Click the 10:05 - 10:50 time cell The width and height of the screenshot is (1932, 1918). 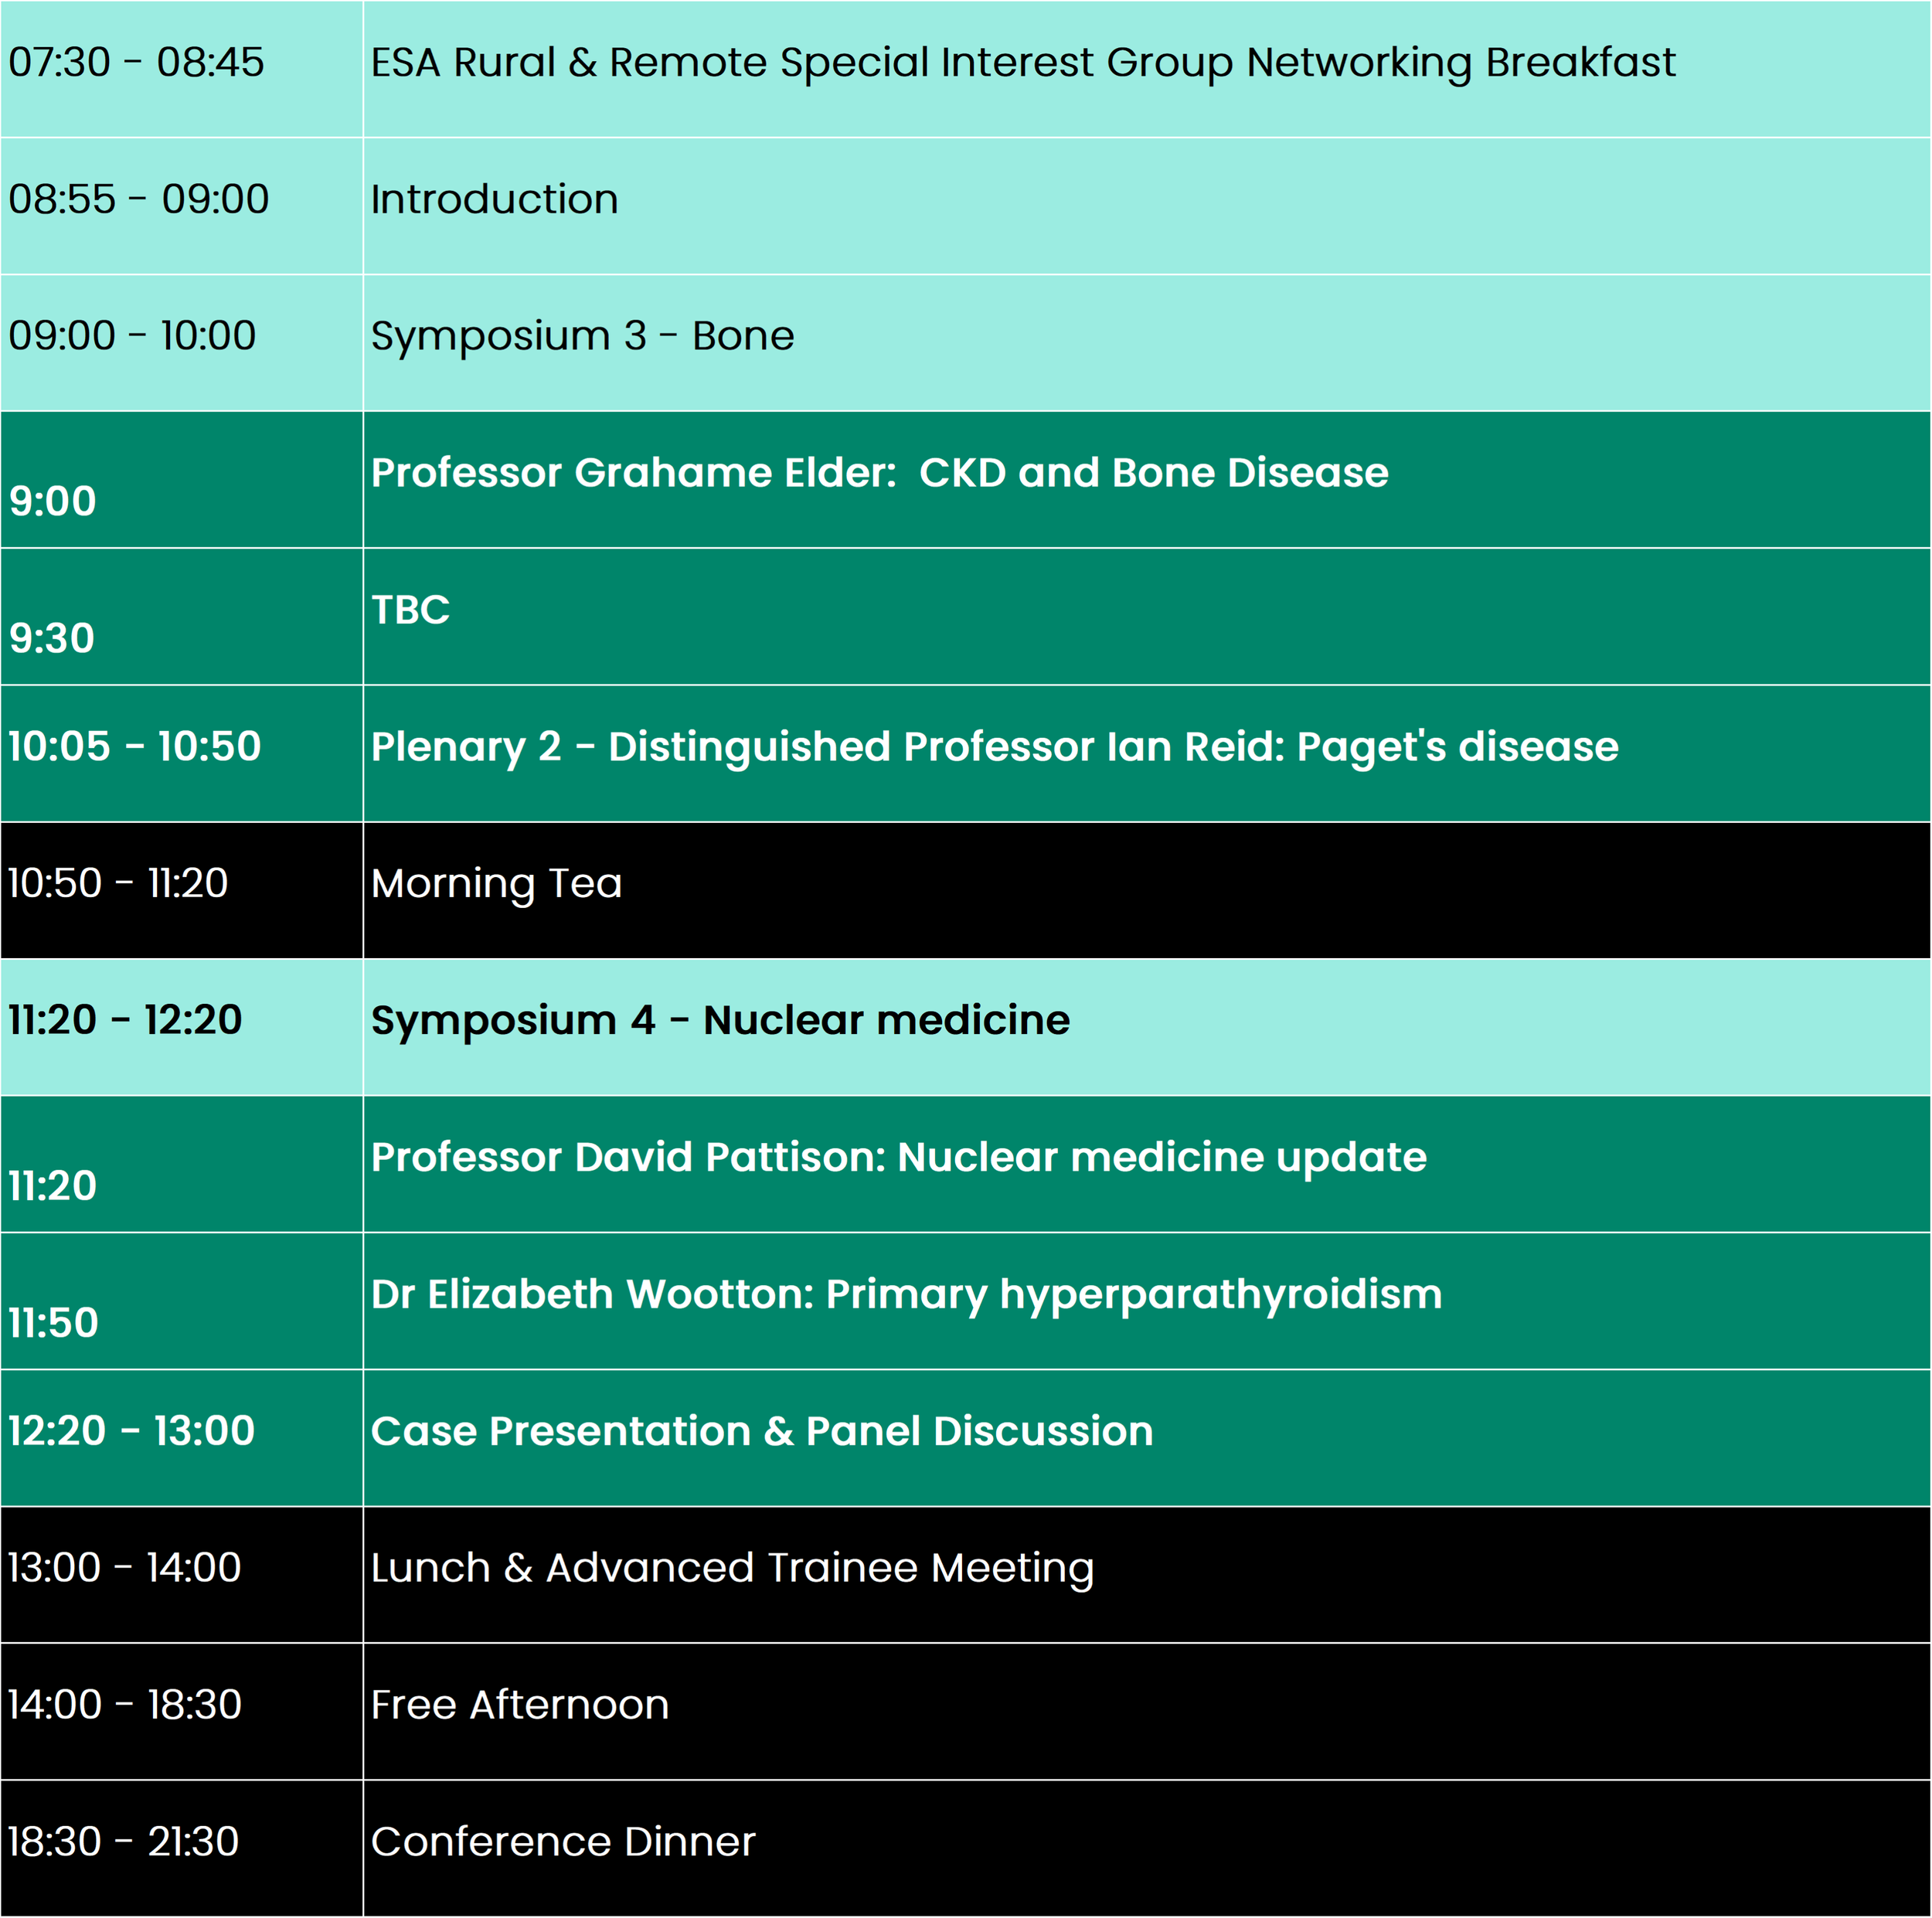pos(134,747)
